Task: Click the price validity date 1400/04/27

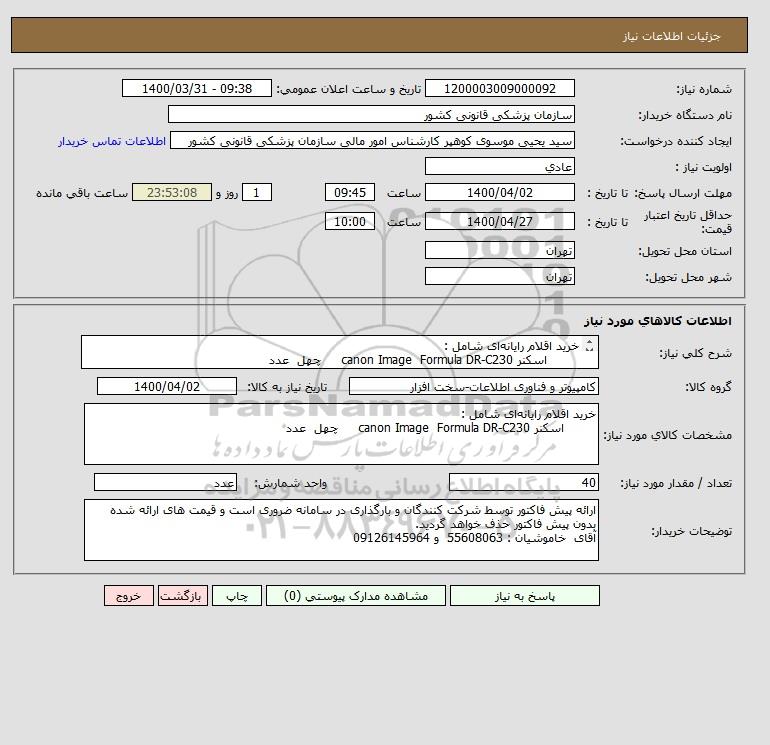Action: point(499,221)
